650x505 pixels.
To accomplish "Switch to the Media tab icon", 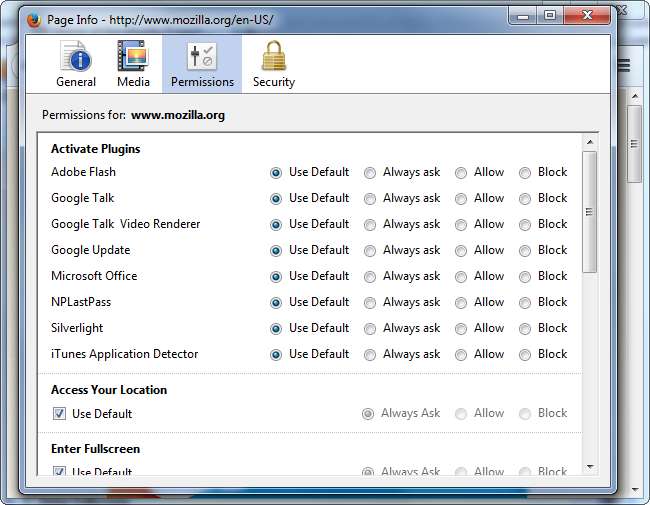I will pyautogui.click(x=132, y=58).
